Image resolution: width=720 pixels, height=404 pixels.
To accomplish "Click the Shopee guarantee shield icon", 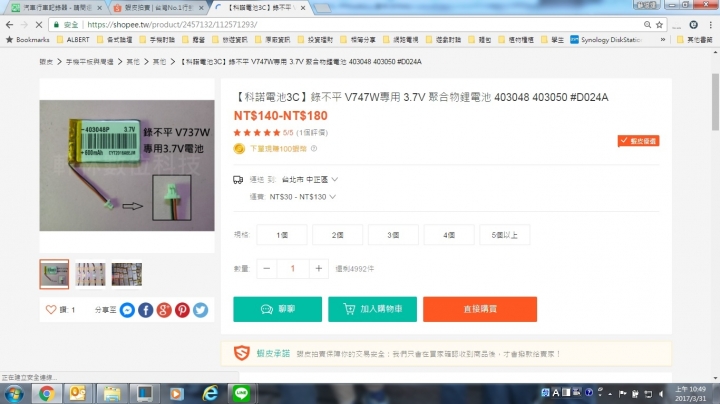I will 242,354.
